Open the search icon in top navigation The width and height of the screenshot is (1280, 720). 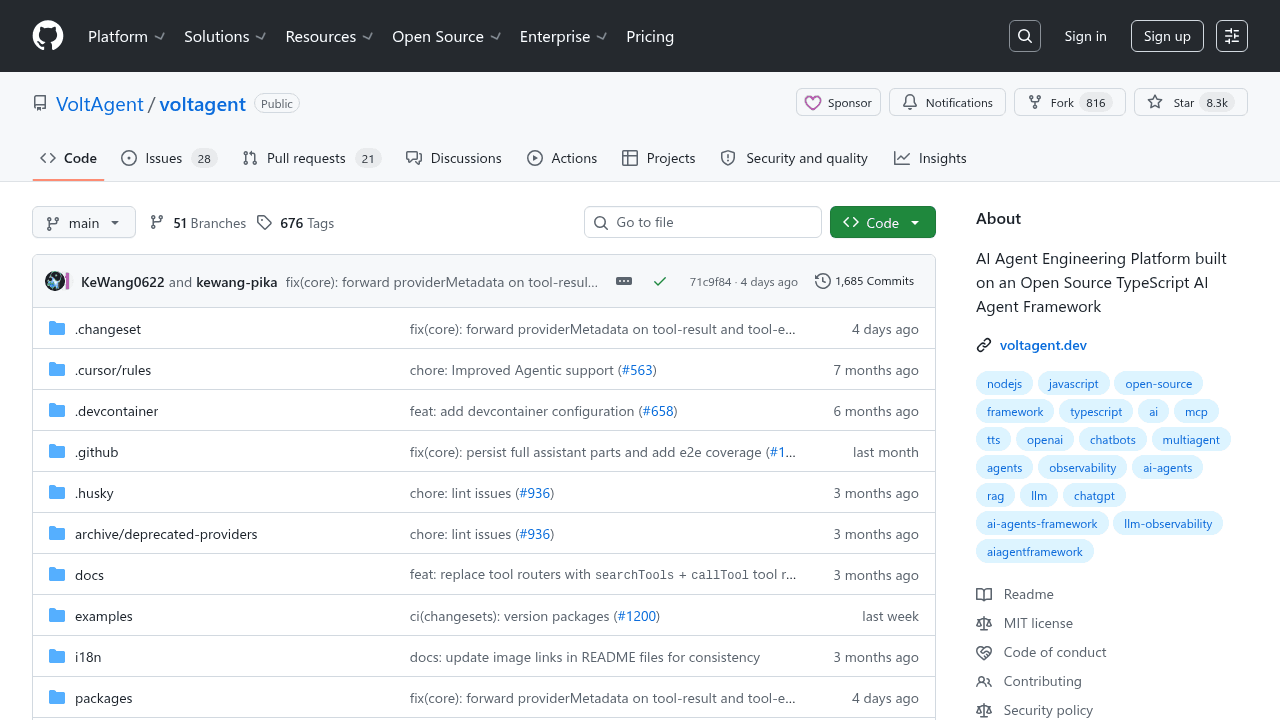pos(1024,35)
